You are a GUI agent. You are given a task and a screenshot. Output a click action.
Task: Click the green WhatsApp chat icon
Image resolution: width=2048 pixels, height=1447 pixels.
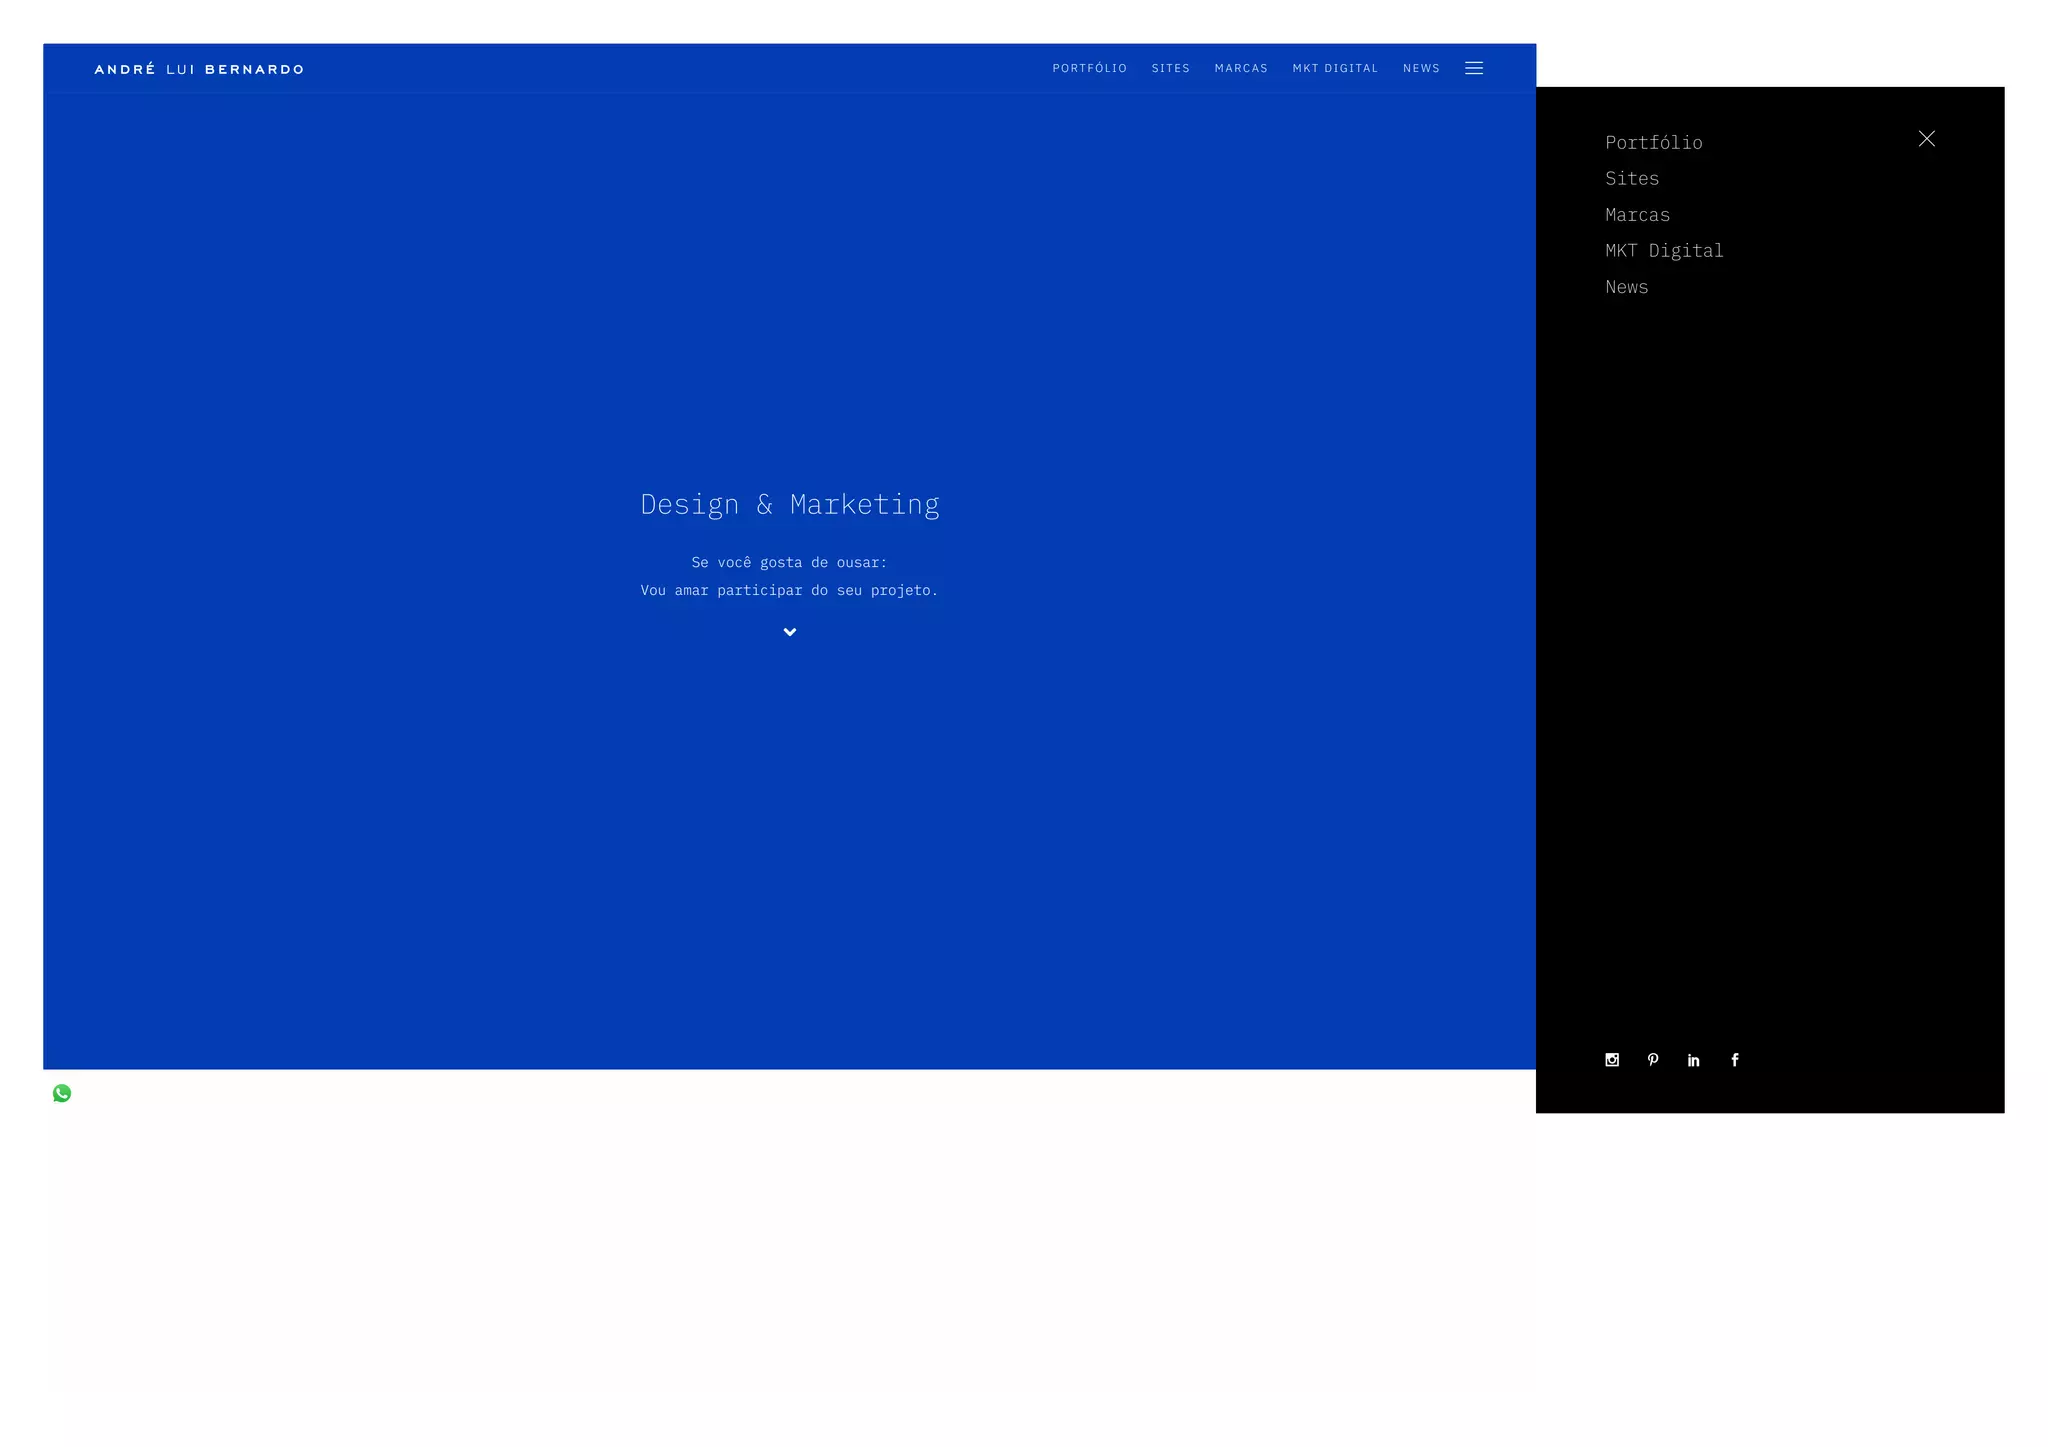(62, 1093)
